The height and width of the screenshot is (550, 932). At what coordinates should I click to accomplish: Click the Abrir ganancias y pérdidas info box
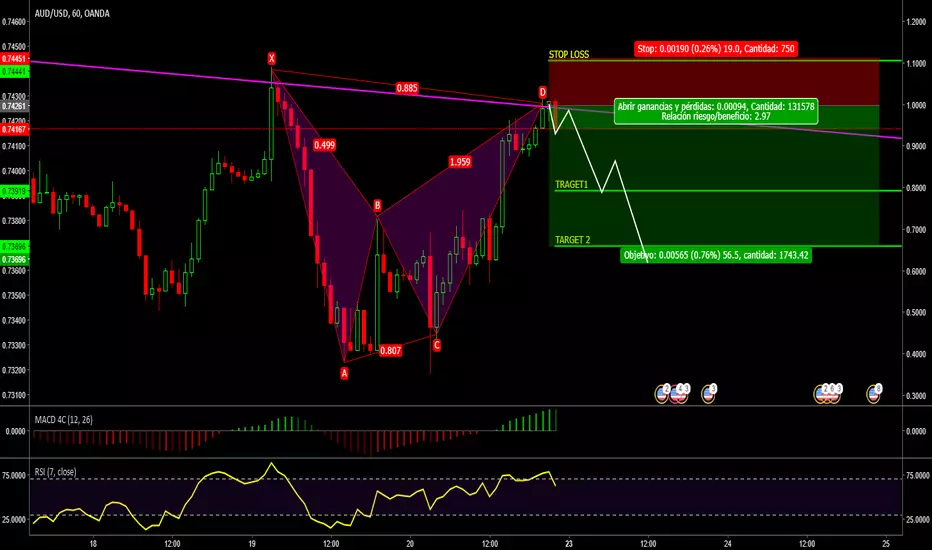(716, 111)
